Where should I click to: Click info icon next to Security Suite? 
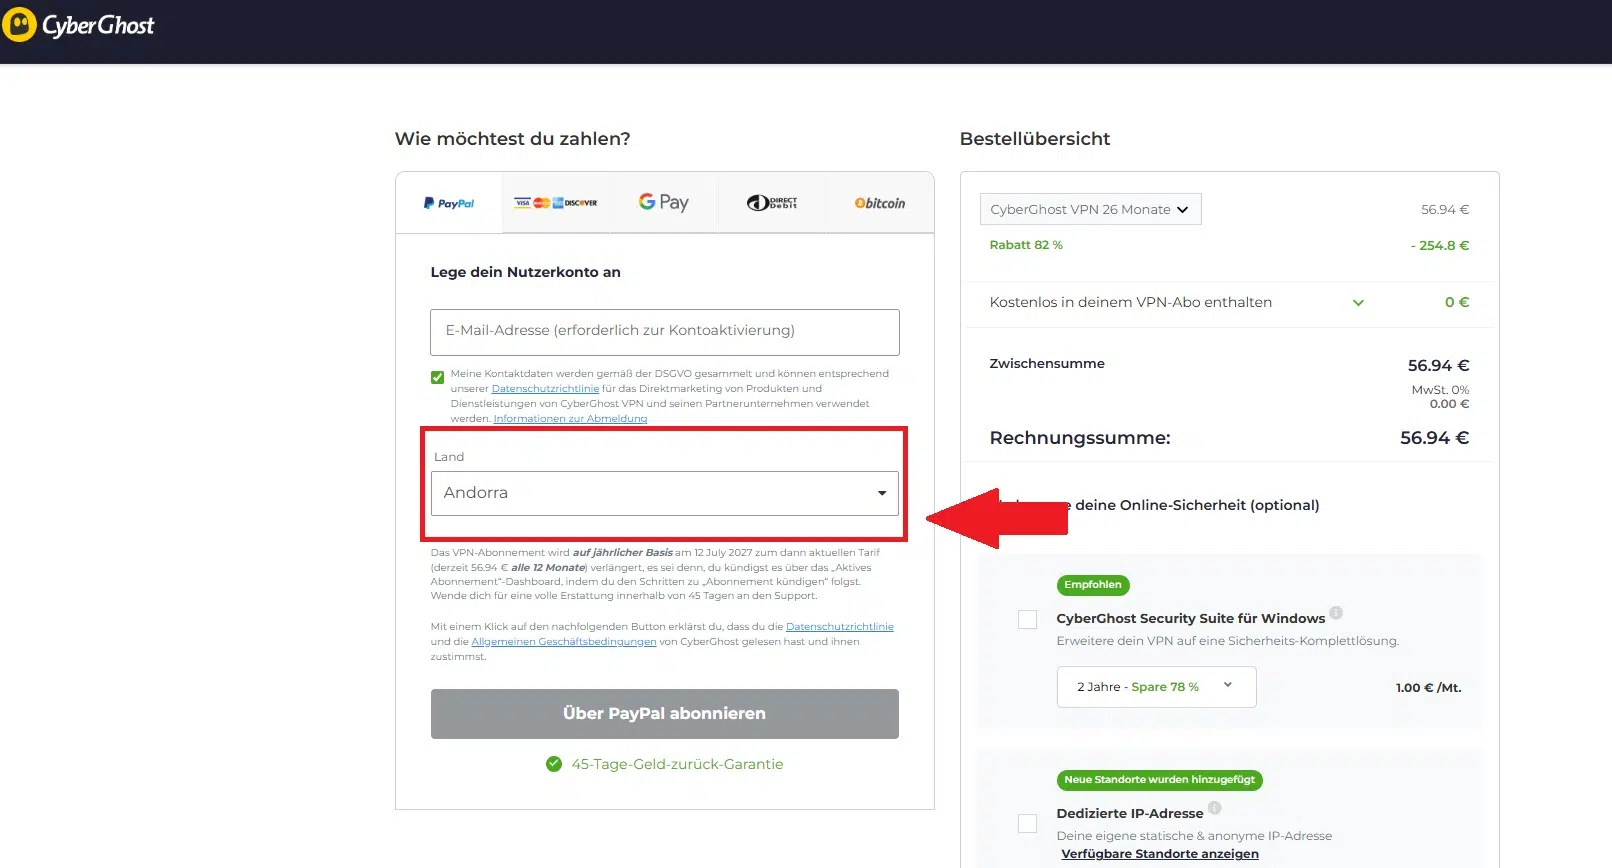pyautogui.click(x=1336, y=613)
